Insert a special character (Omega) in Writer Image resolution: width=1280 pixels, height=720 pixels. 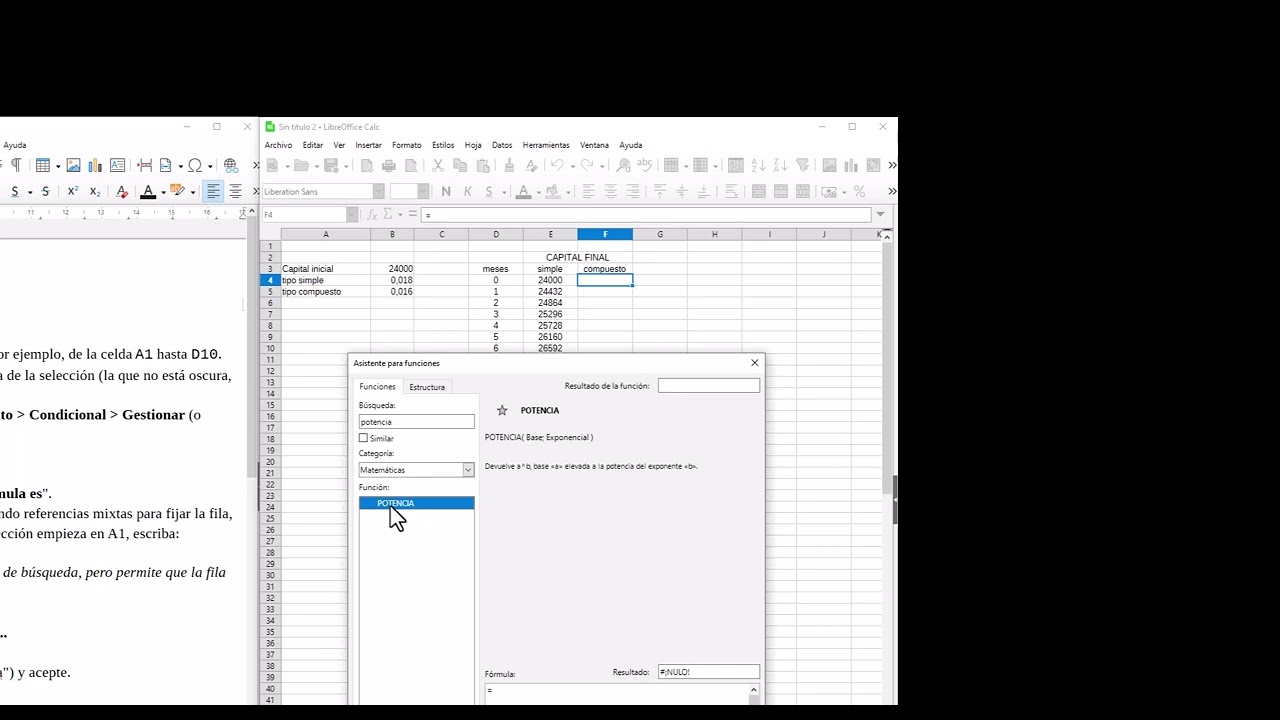[194, 165]
